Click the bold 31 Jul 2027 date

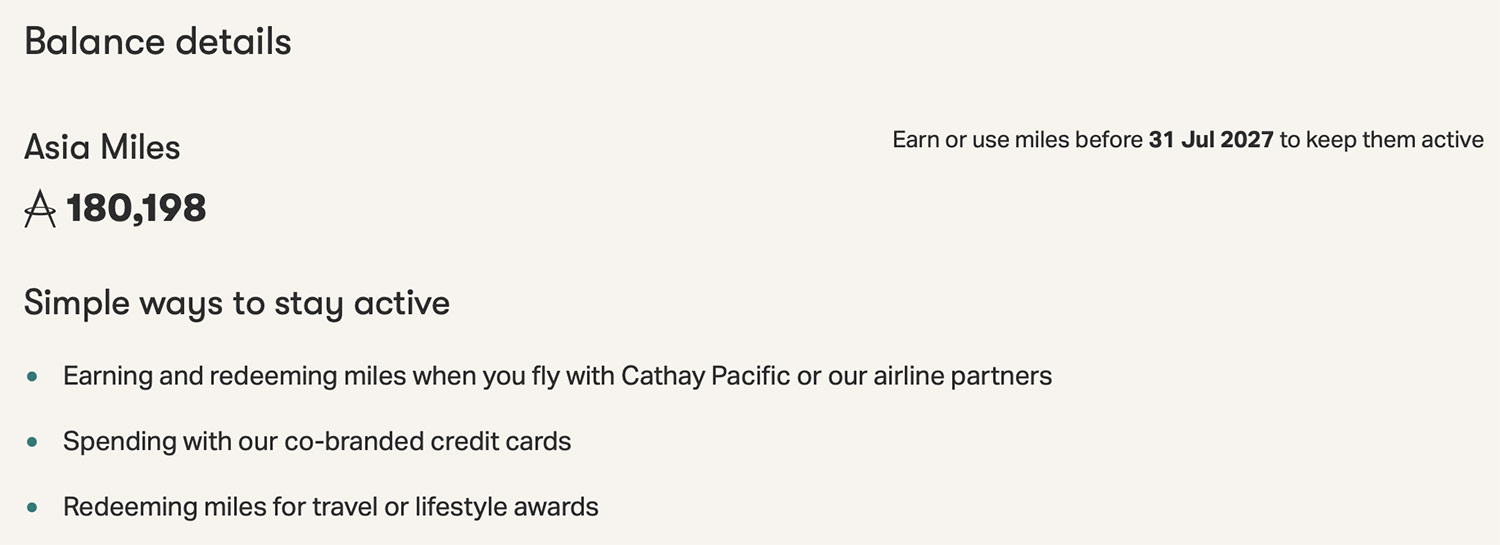click(1210, 140)
